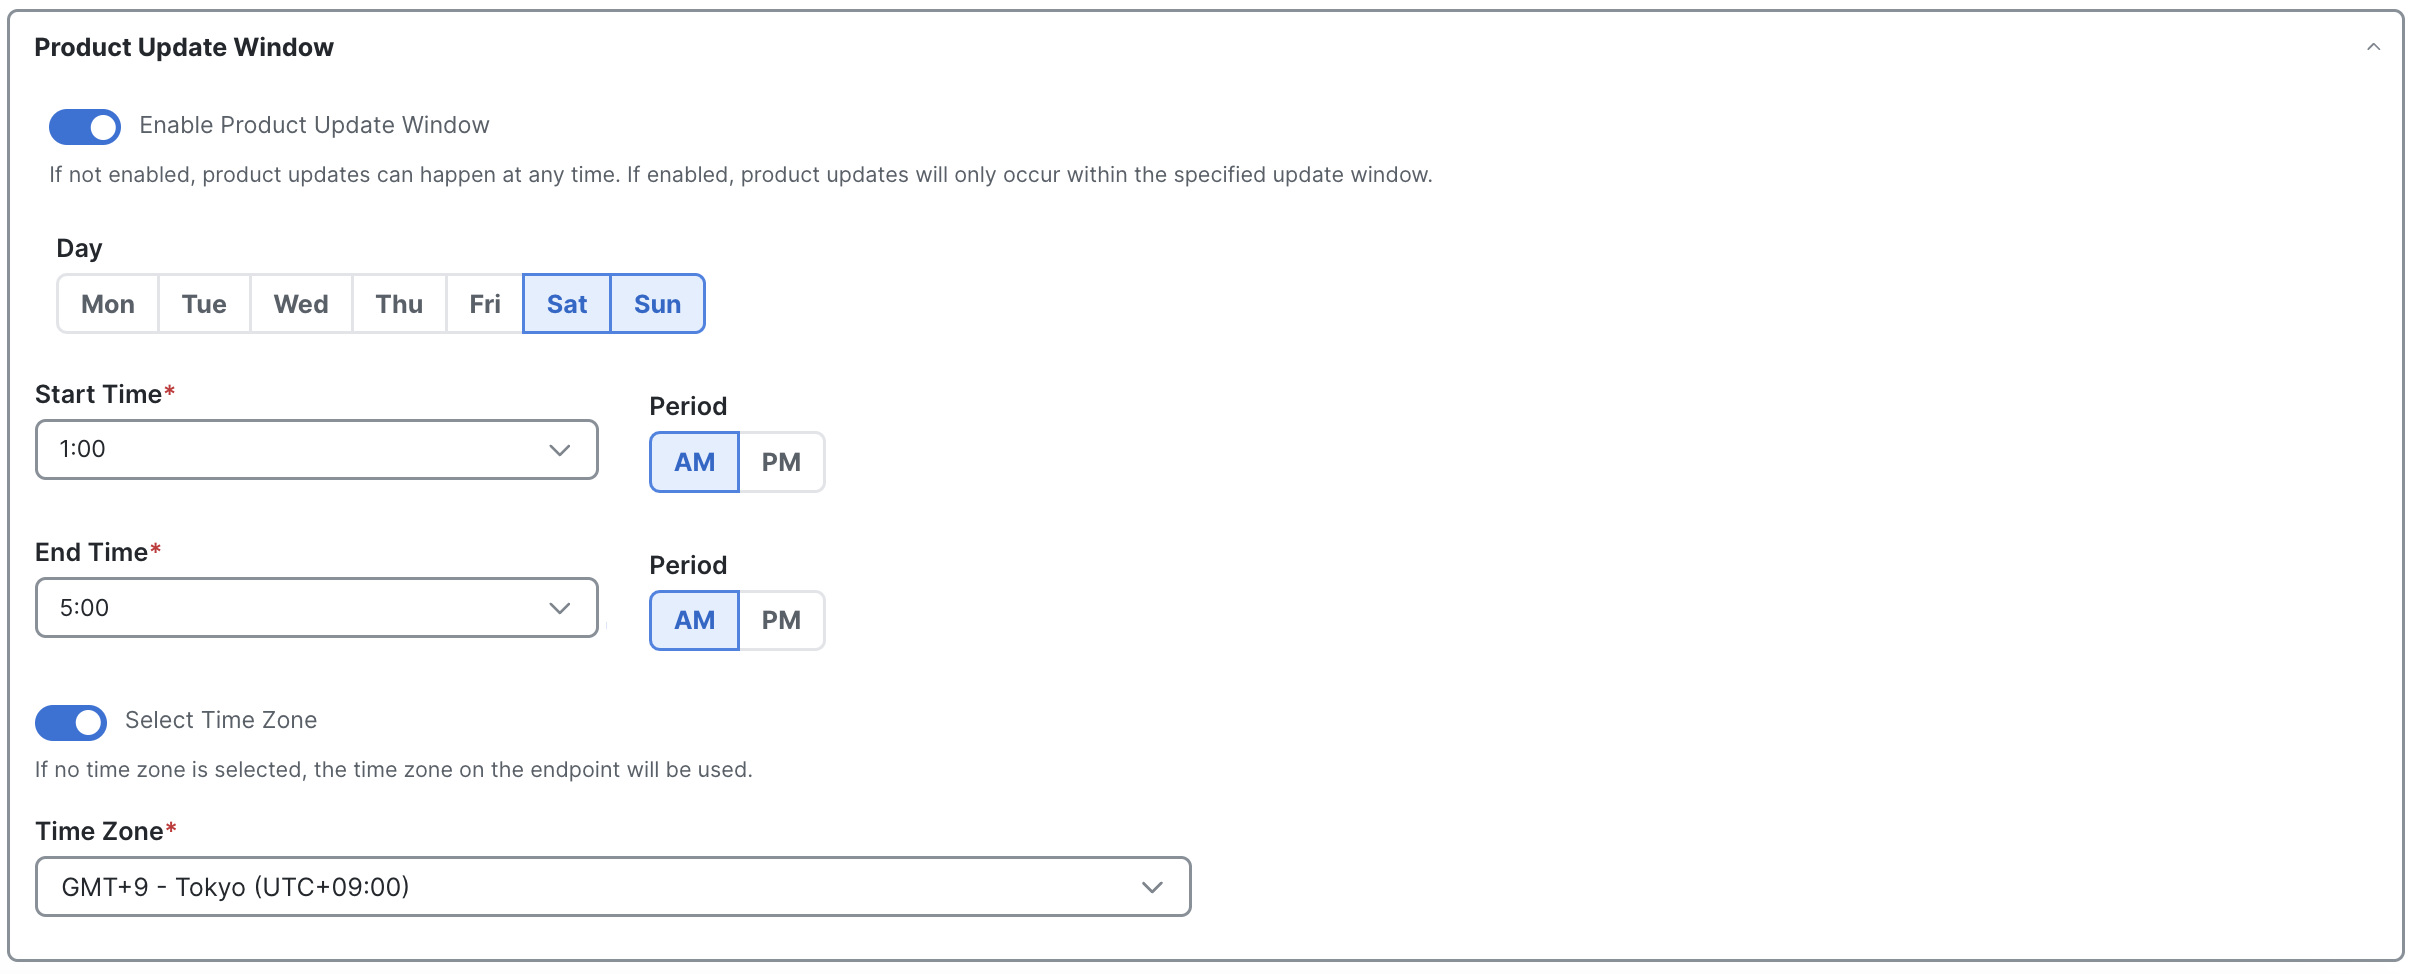
Task: Collapse the Product Update Window section
Action: tap(2372, 47)
